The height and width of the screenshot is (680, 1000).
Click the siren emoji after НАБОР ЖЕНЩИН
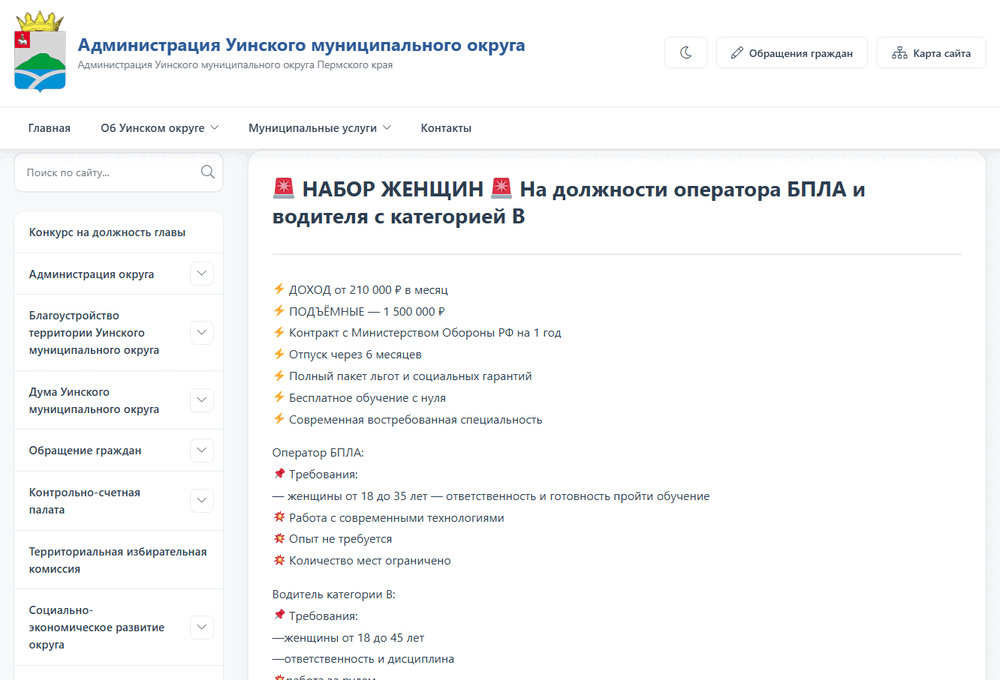502,189
